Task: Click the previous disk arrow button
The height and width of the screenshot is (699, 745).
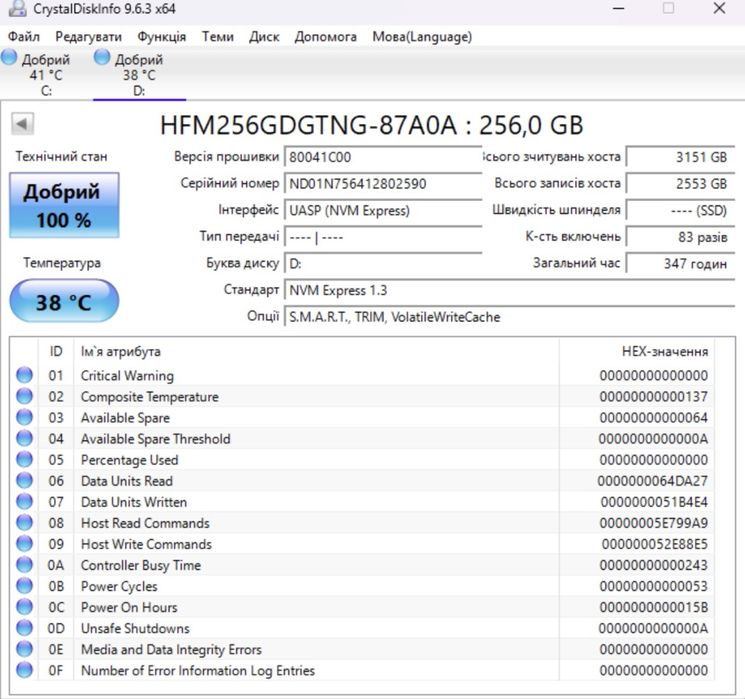Action: point(22,124)
